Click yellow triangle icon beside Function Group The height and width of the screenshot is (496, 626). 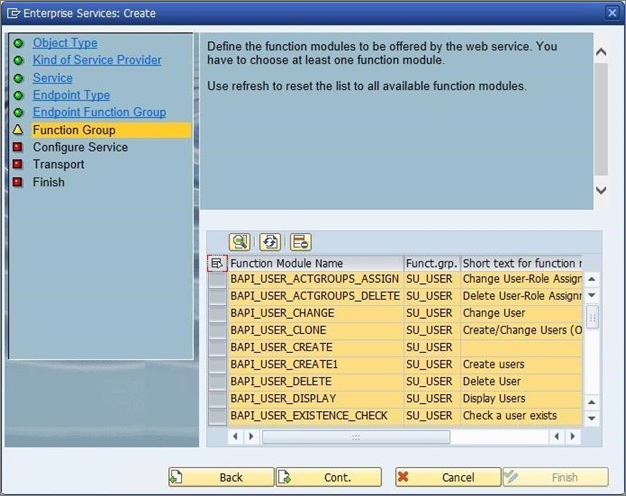(18, 130)
